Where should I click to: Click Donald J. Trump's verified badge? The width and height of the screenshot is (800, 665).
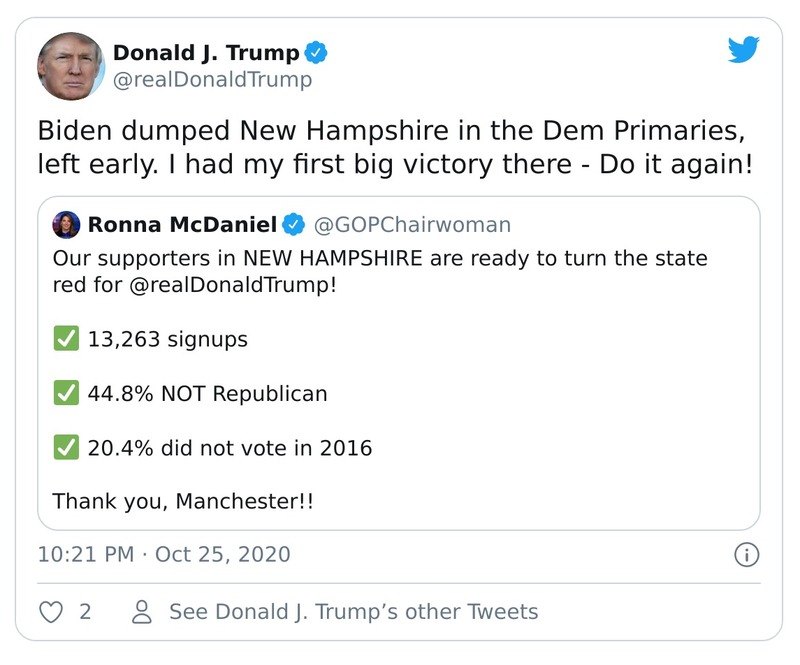coord(313,51)
